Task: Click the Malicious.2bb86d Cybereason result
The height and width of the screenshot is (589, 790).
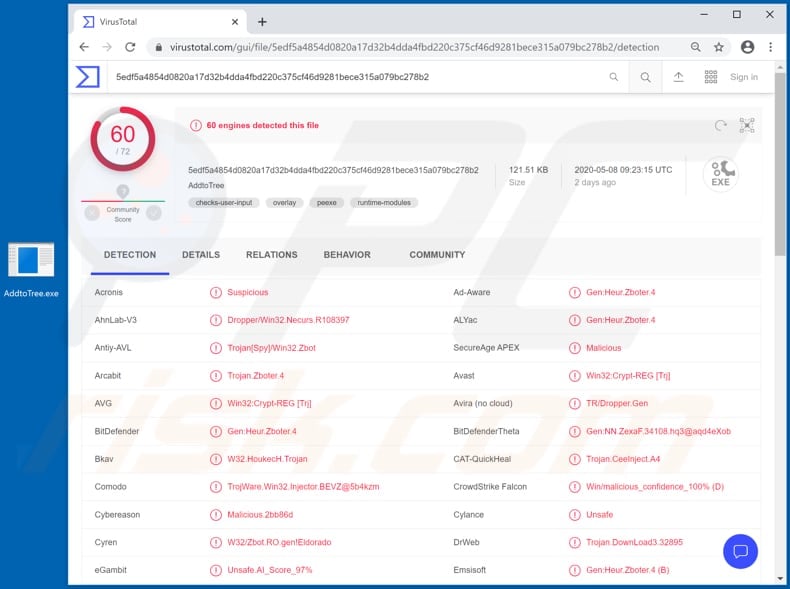Action: 260,515
